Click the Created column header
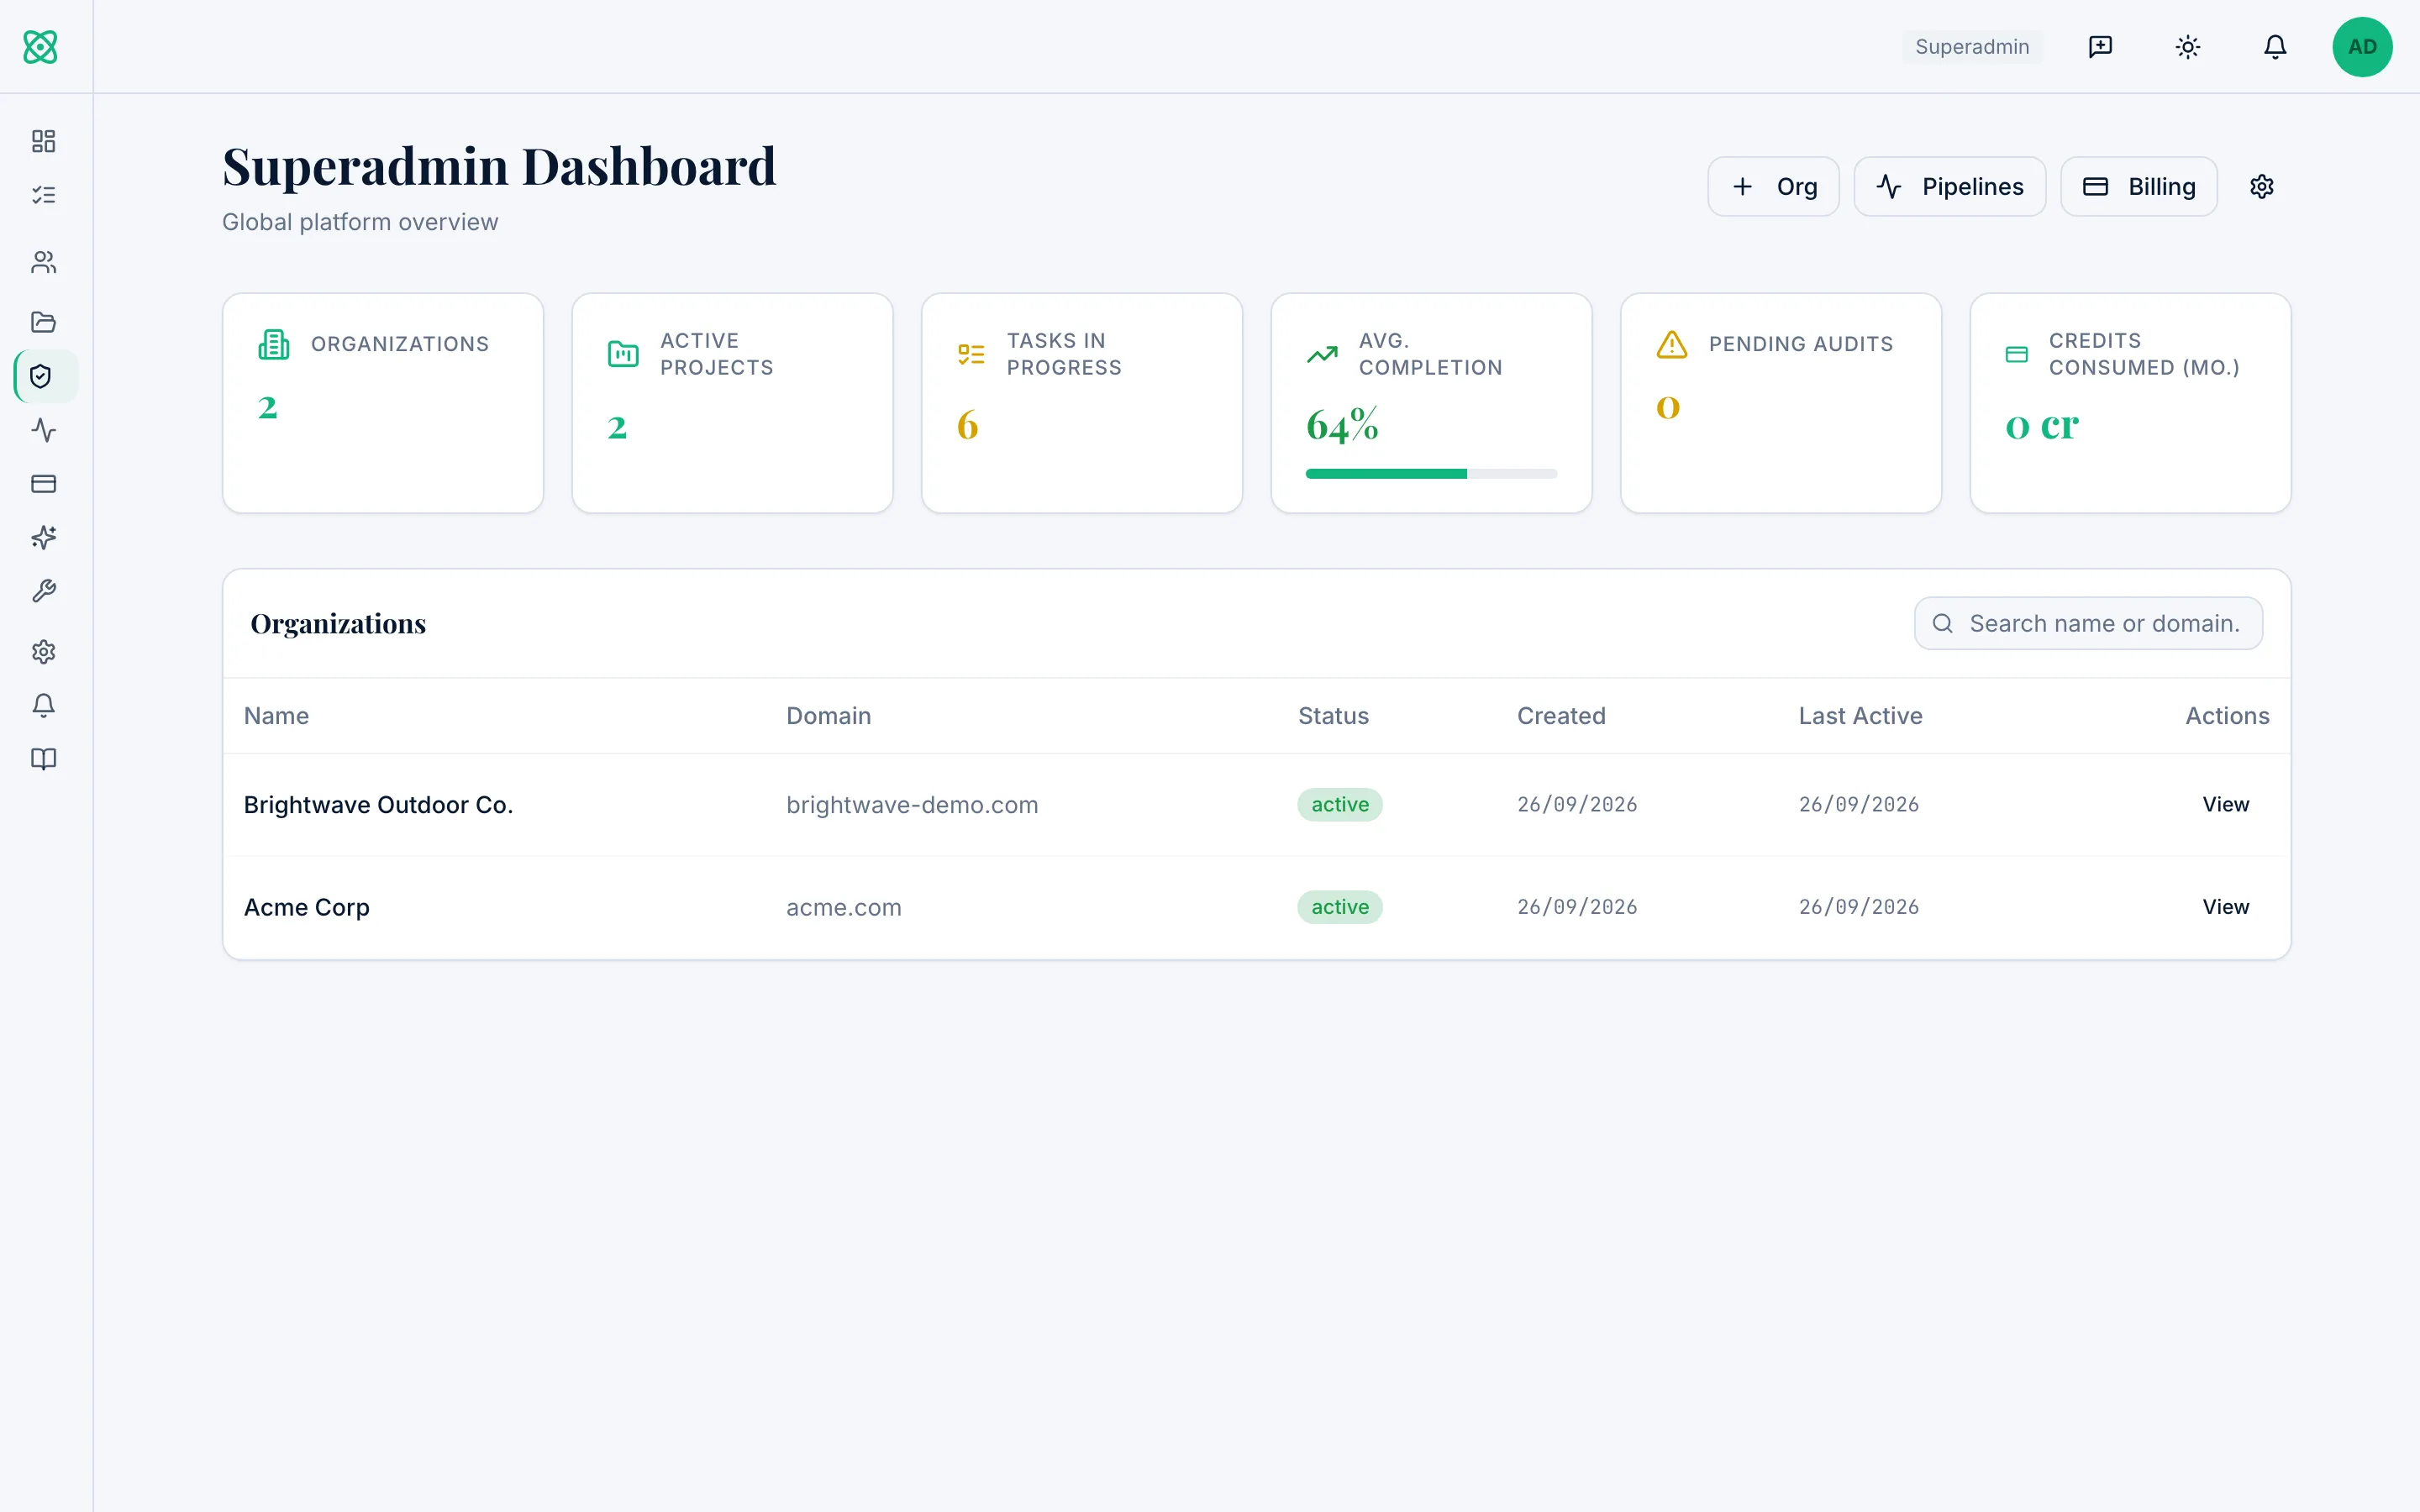Image resolution: width=2420 pixels, height=1512 pixels. click(x=1561, y=716)
